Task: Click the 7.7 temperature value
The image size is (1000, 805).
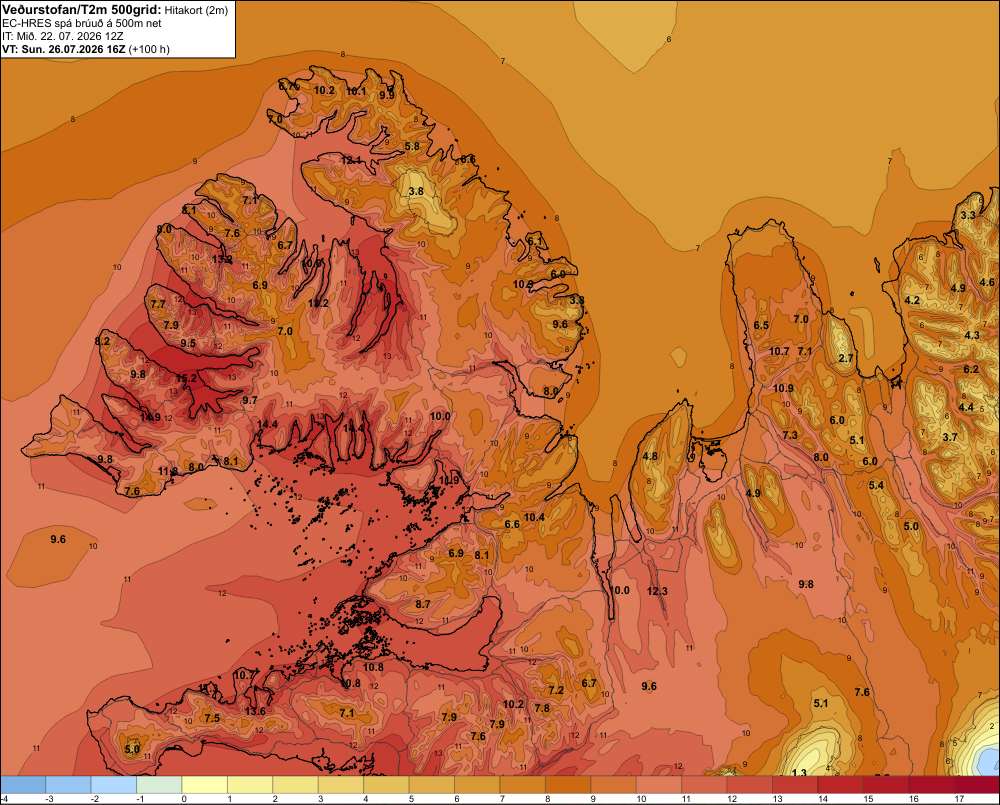Action: pyautogui.click(x=158, y=304)
